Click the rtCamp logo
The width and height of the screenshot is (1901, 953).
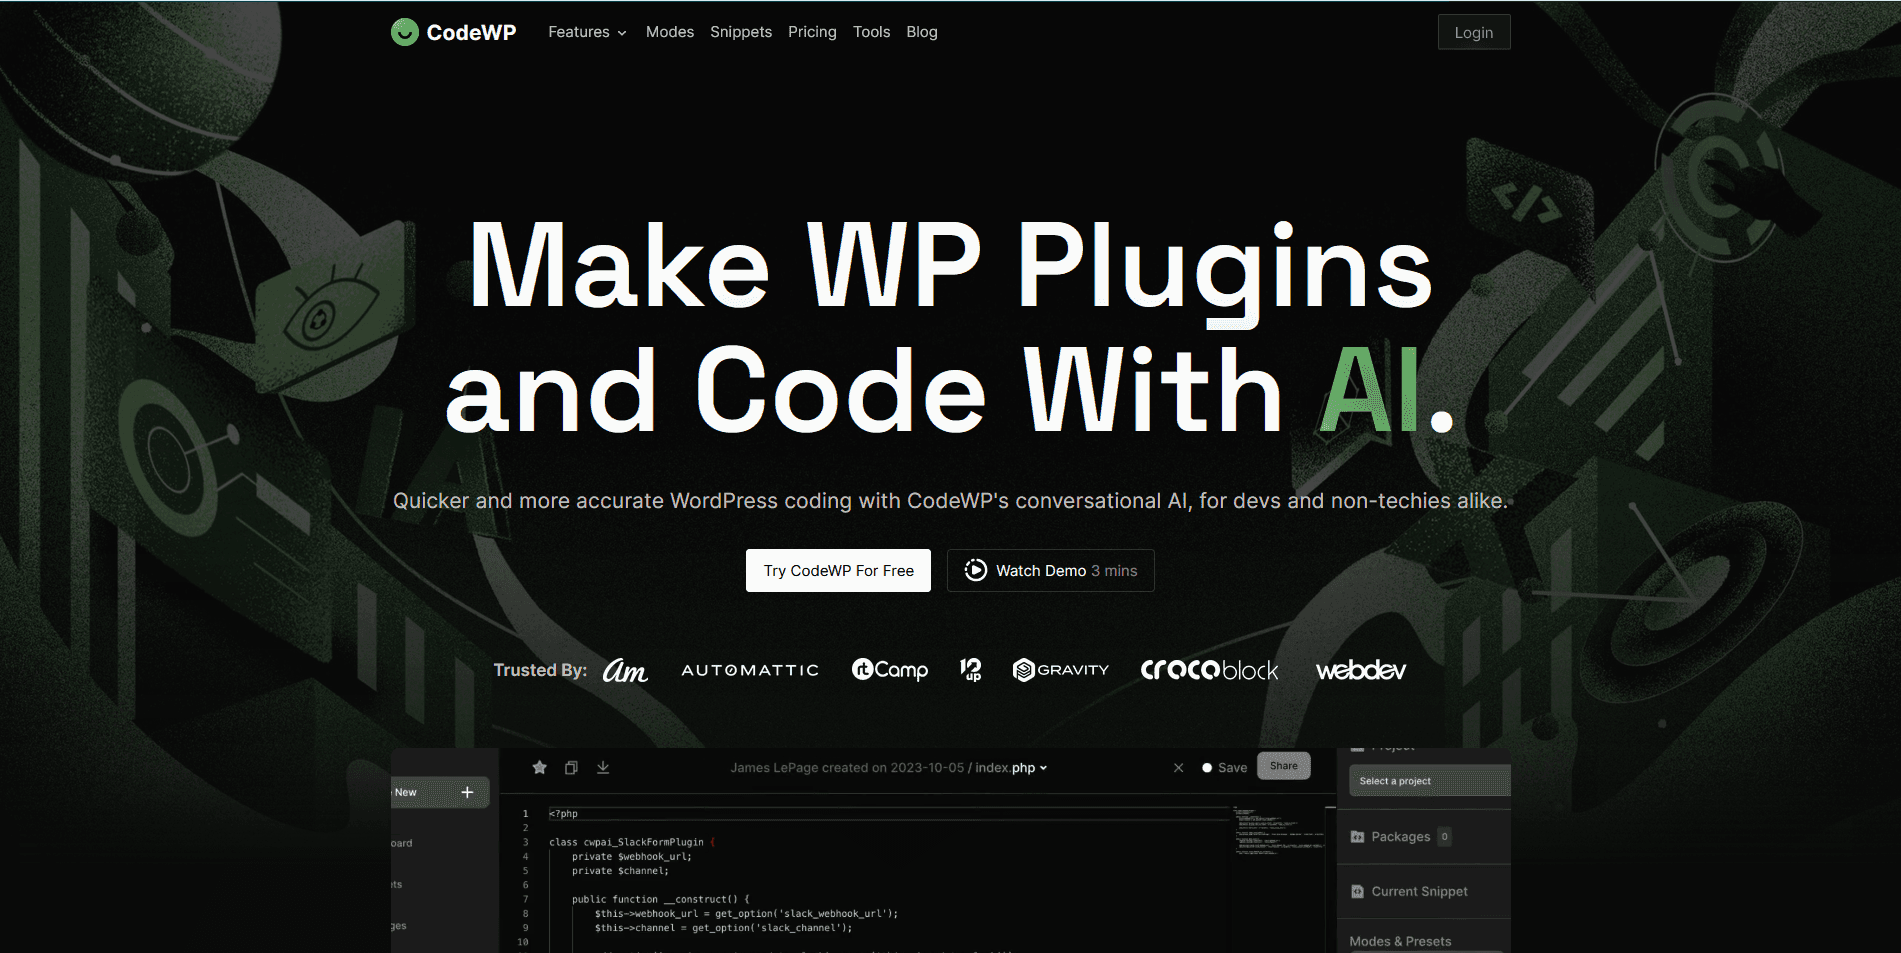coord(889,670)
